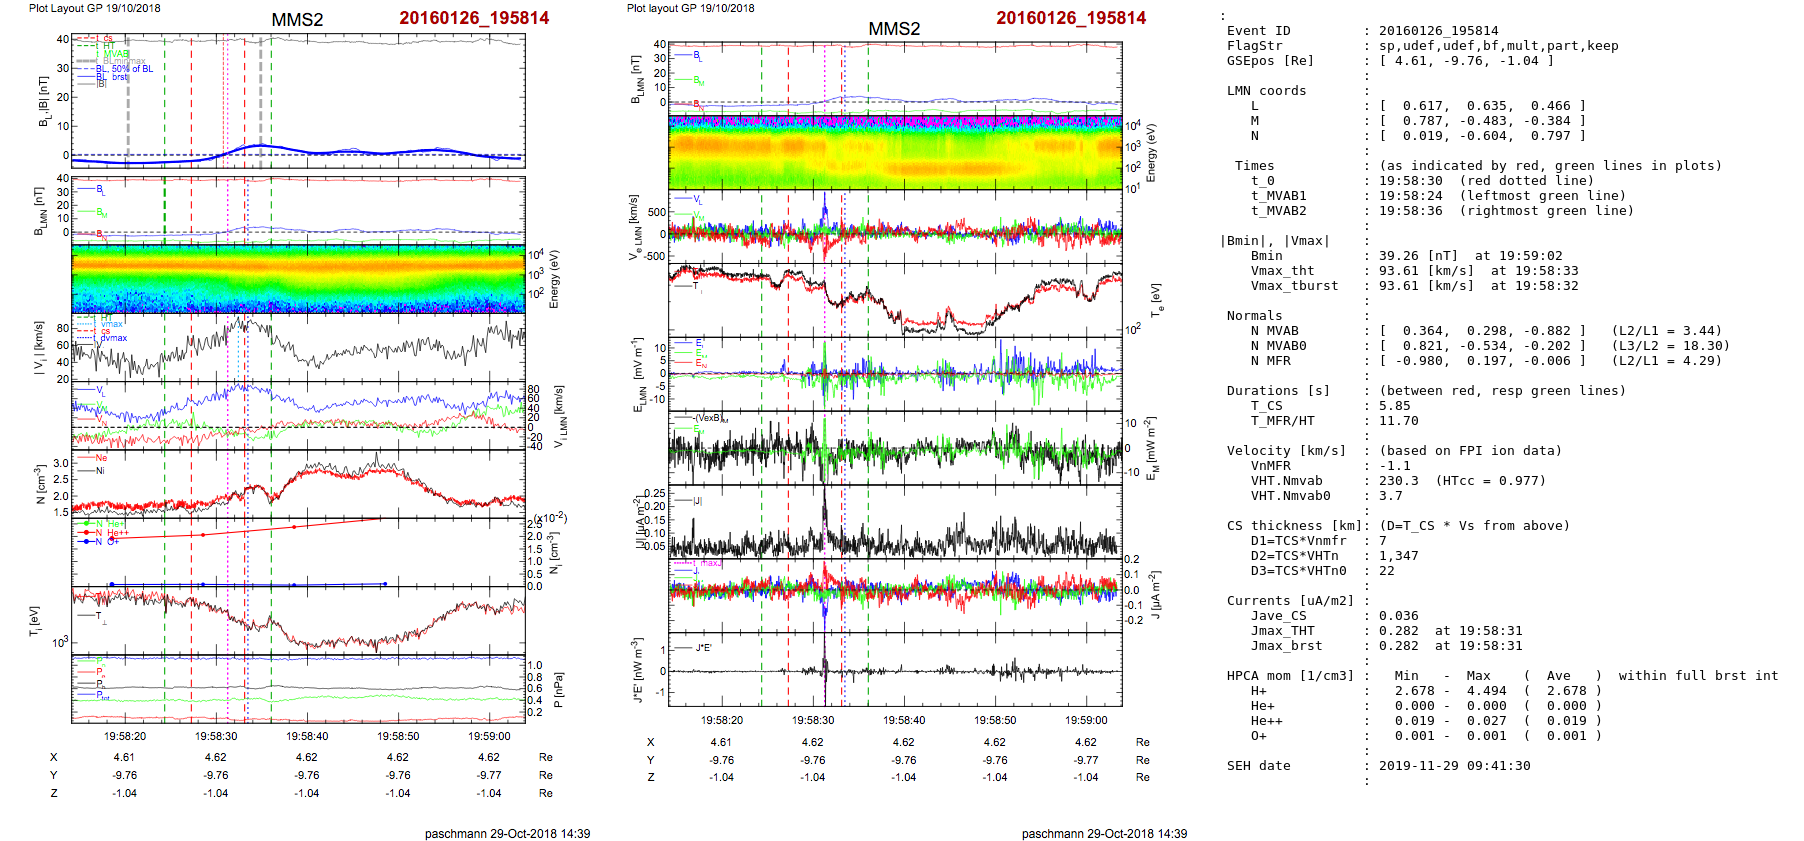
Task: Click the ion energy spectrogram in left plot
Action: click(x=298, y=279)
